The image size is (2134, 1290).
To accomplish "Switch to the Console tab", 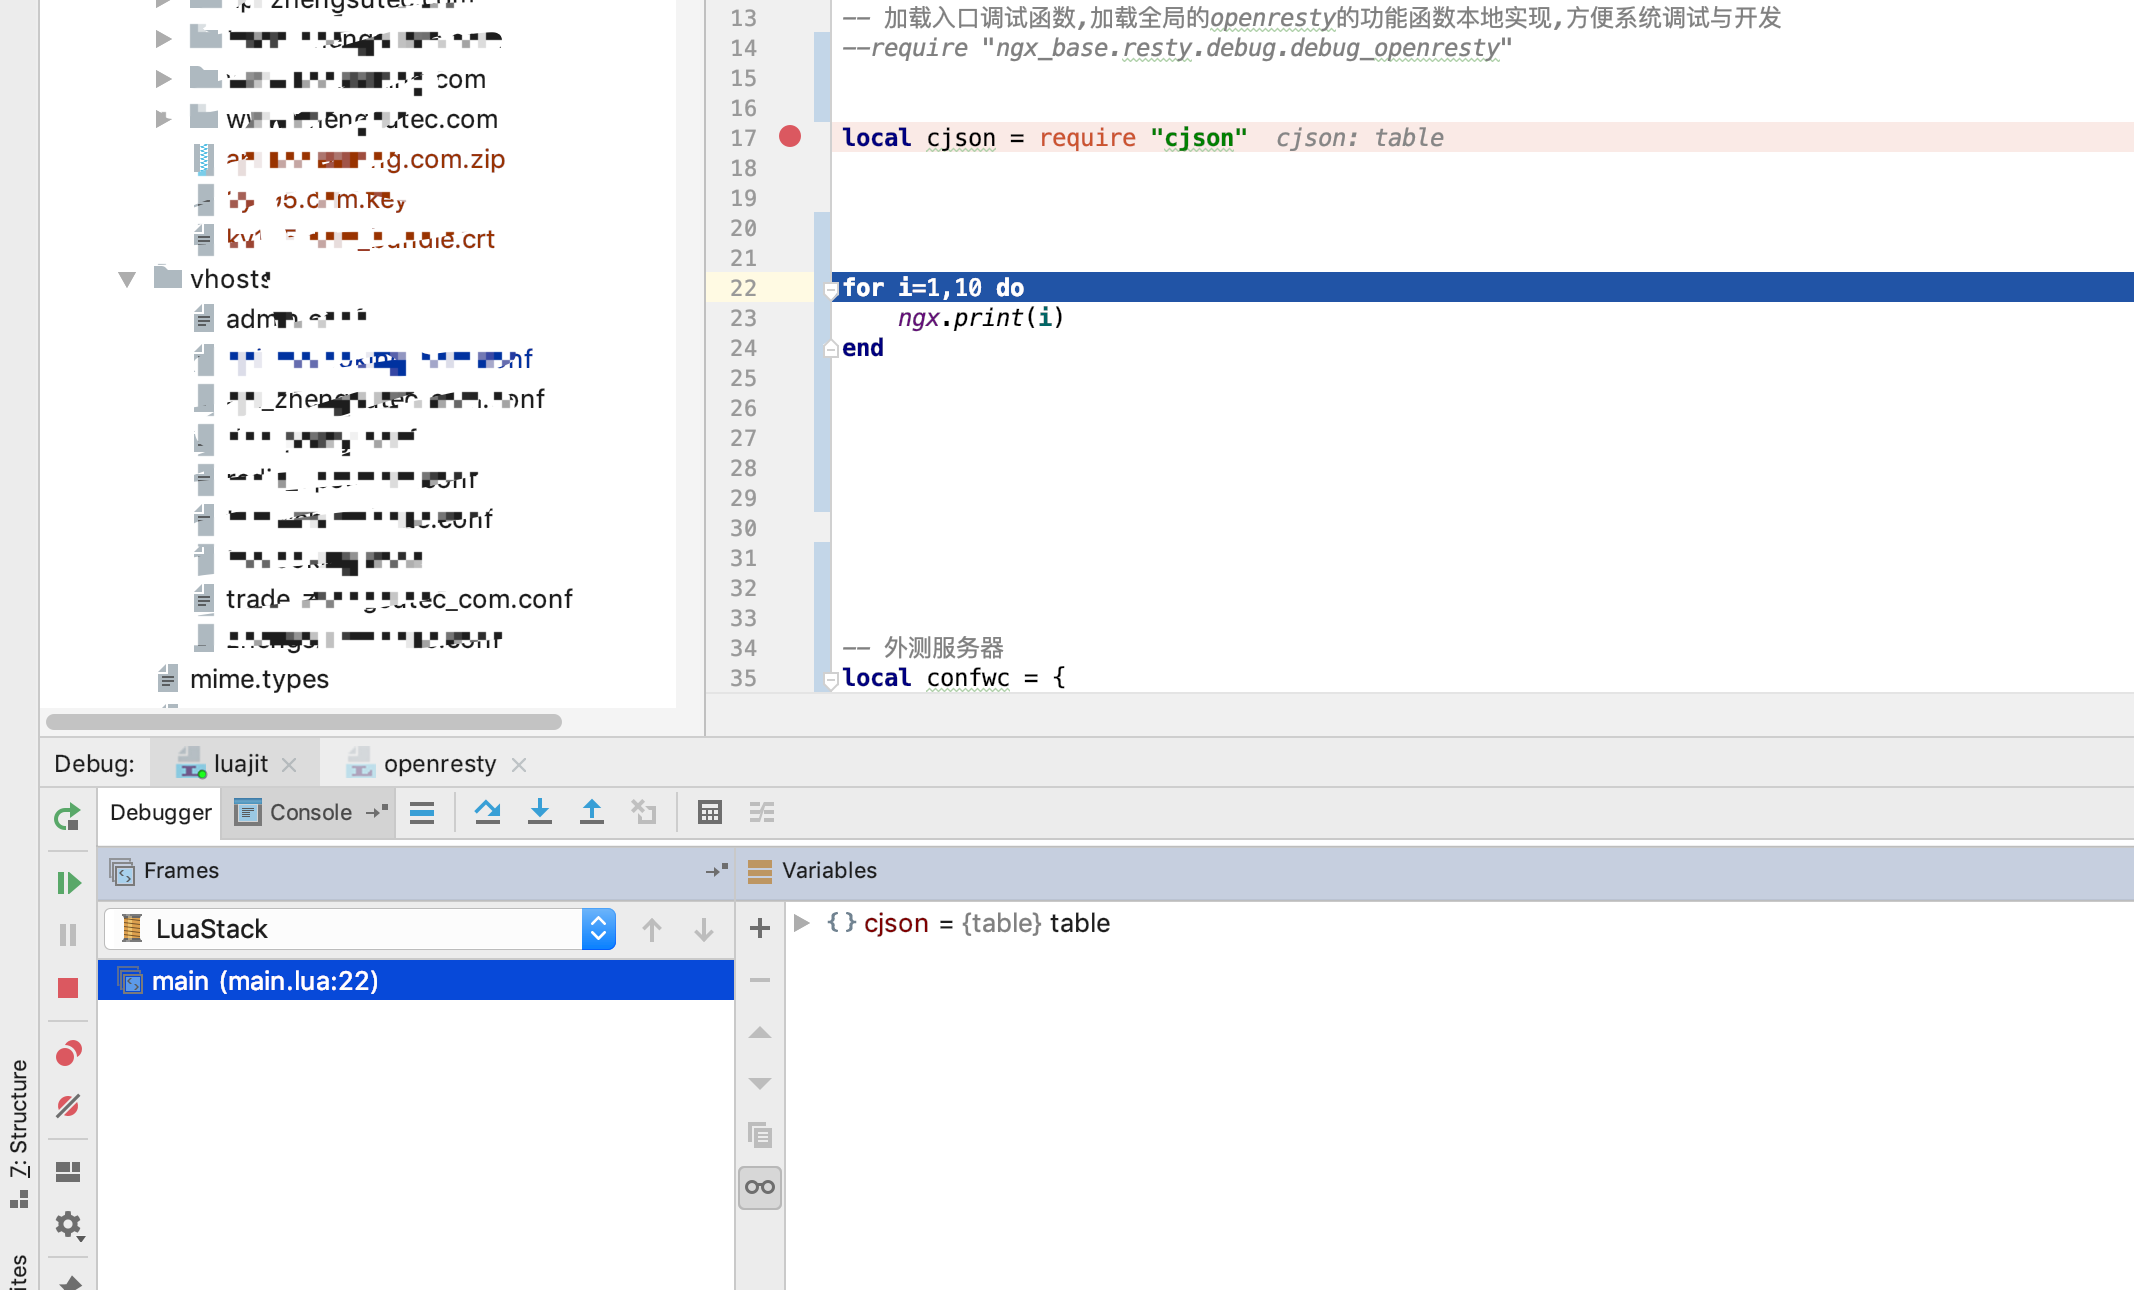I will coord(310,812).
